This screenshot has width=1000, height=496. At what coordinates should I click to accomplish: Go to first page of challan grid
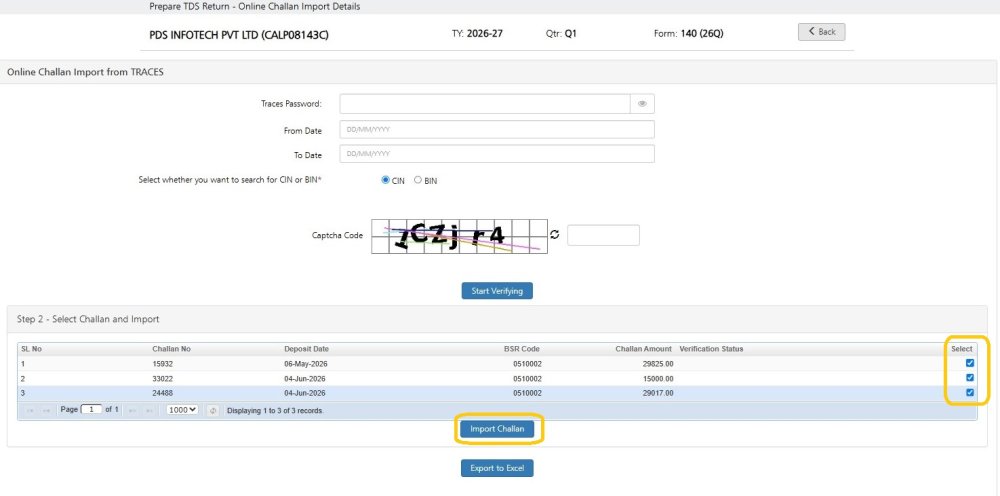30,410
